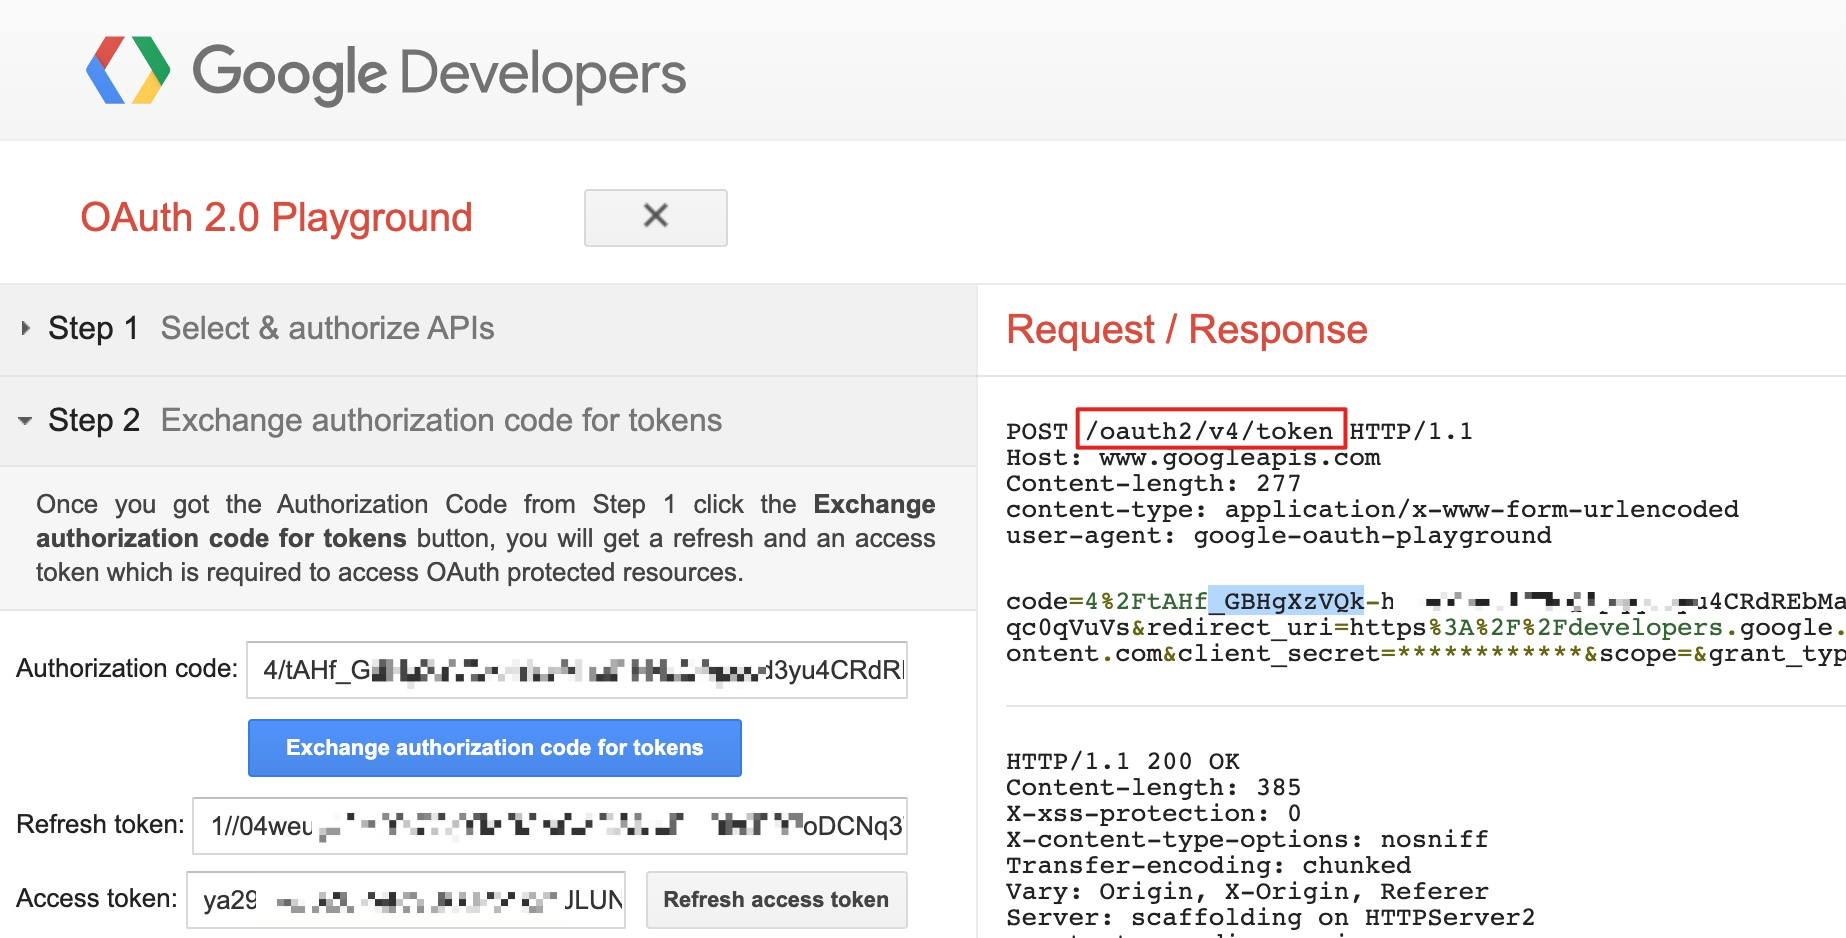1846x938 pixels.
Task: Click the disclosure triangle beside Step 1
Action: pos(24,327)
